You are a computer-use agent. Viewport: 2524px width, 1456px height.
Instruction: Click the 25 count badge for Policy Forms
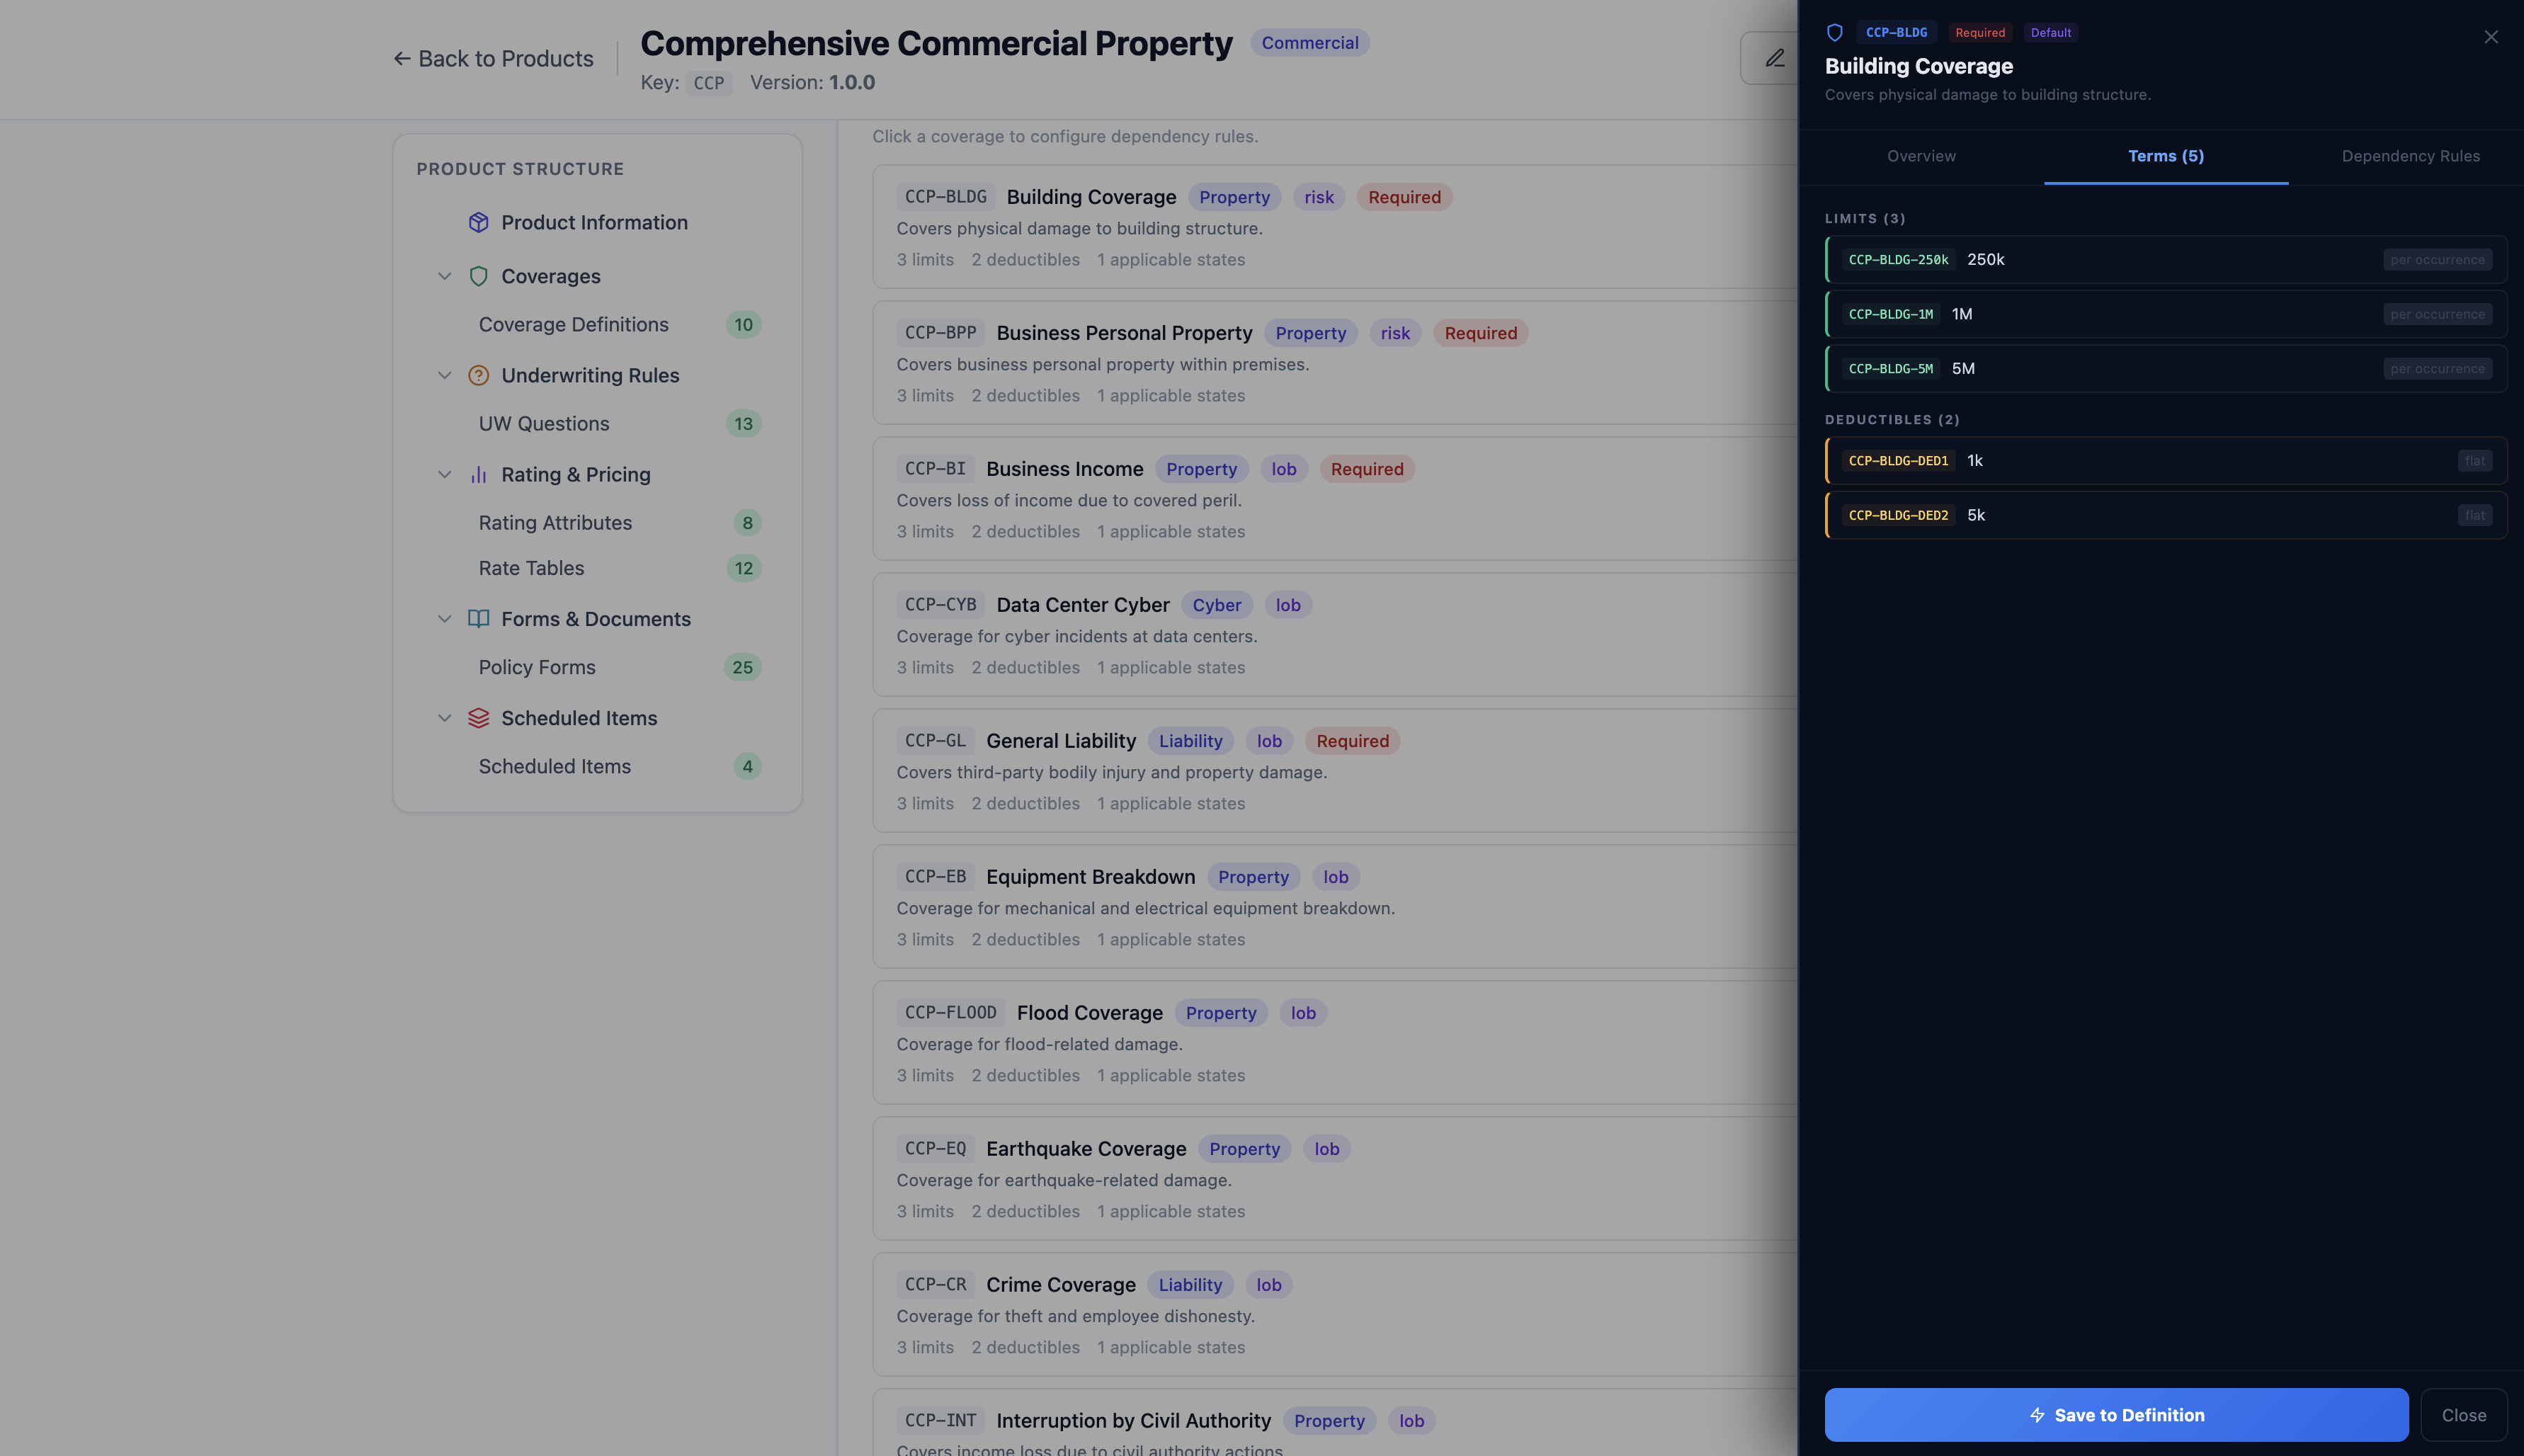pyautogui.click(x=742, y=666)
